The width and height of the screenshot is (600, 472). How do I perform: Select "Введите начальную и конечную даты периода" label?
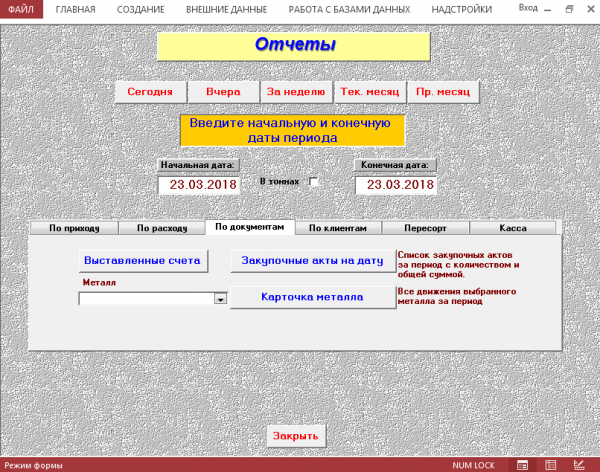click(x=292, y=131)
